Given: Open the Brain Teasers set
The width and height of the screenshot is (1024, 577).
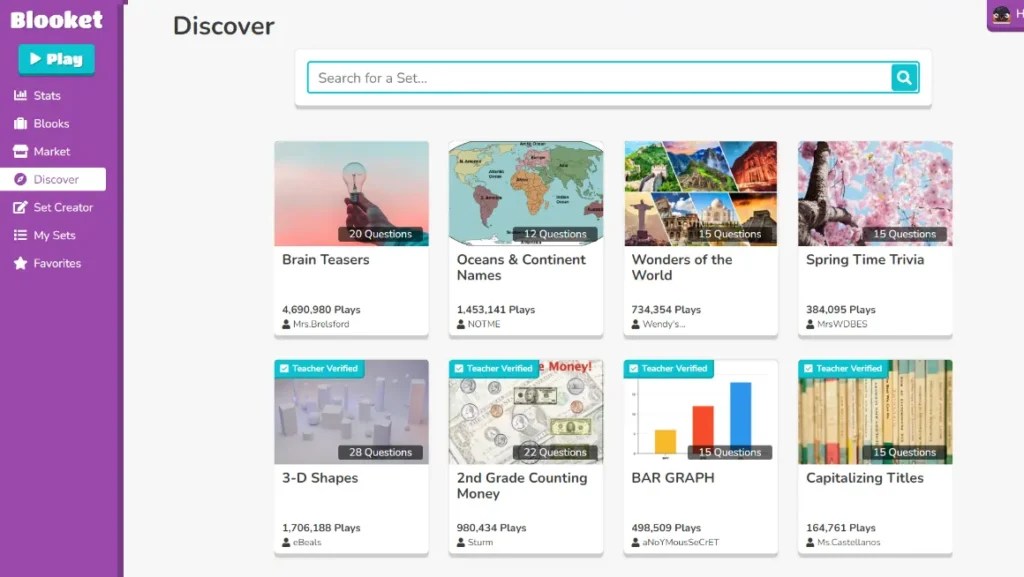Looking at the screenshot, I should pos(351,192).
